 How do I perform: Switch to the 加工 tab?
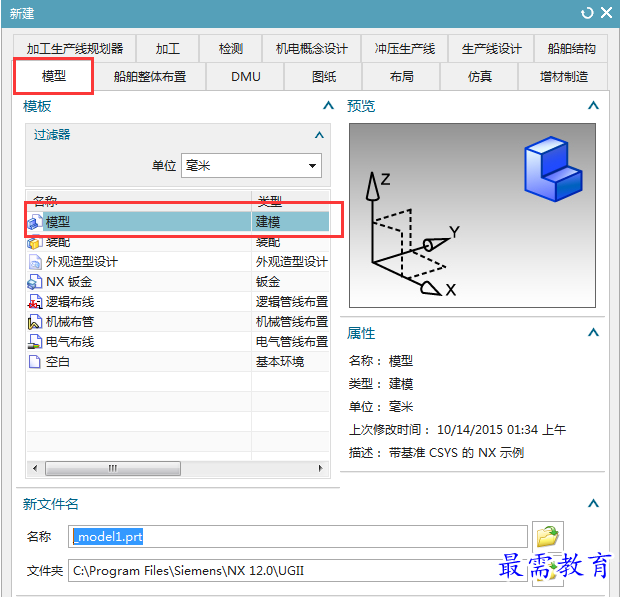(168, 49)
